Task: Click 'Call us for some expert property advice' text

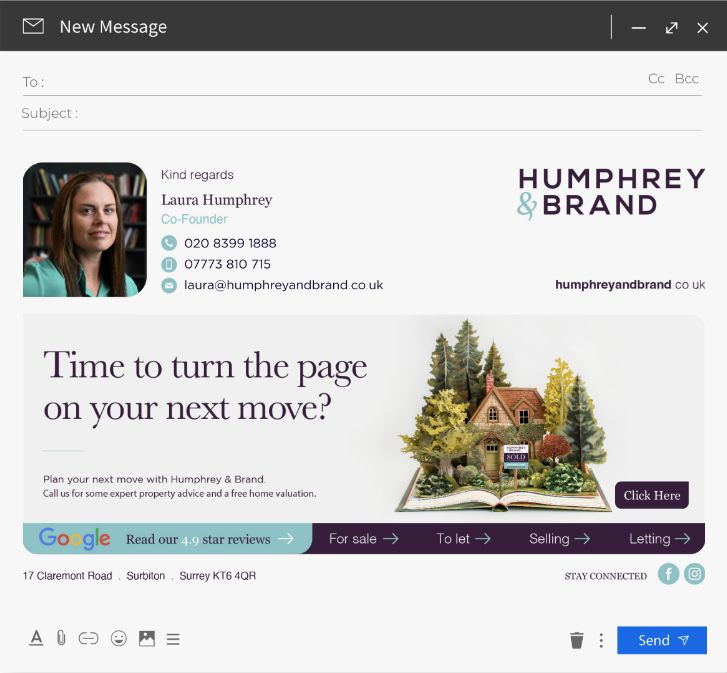Action: click(x=179, y=494)
